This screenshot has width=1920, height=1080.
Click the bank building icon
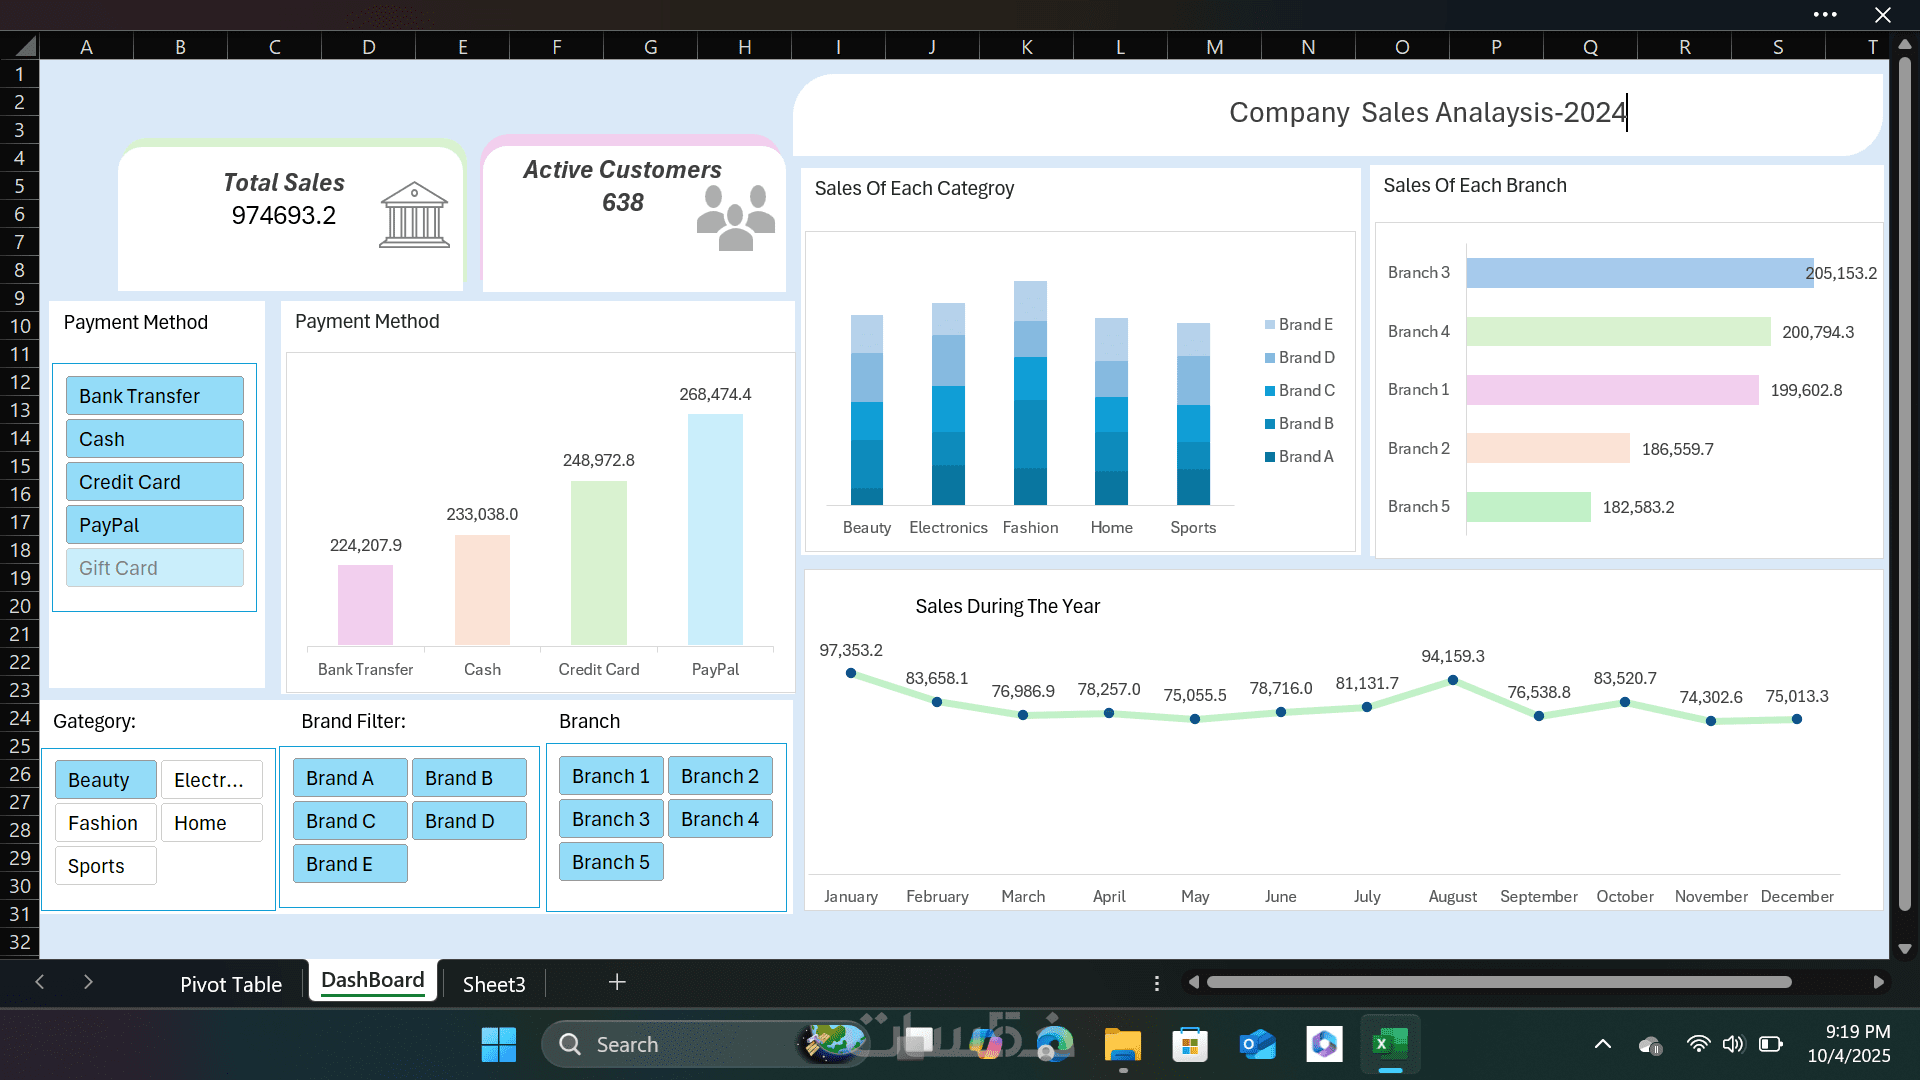(414, 214)
